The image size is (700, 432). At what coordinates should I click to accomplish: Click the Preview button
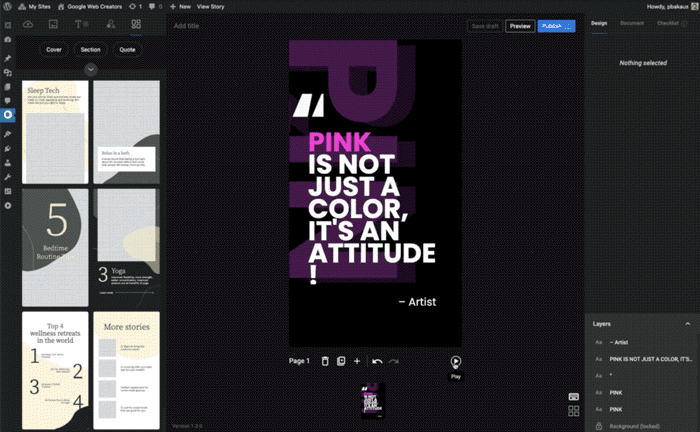coord(519,26)
